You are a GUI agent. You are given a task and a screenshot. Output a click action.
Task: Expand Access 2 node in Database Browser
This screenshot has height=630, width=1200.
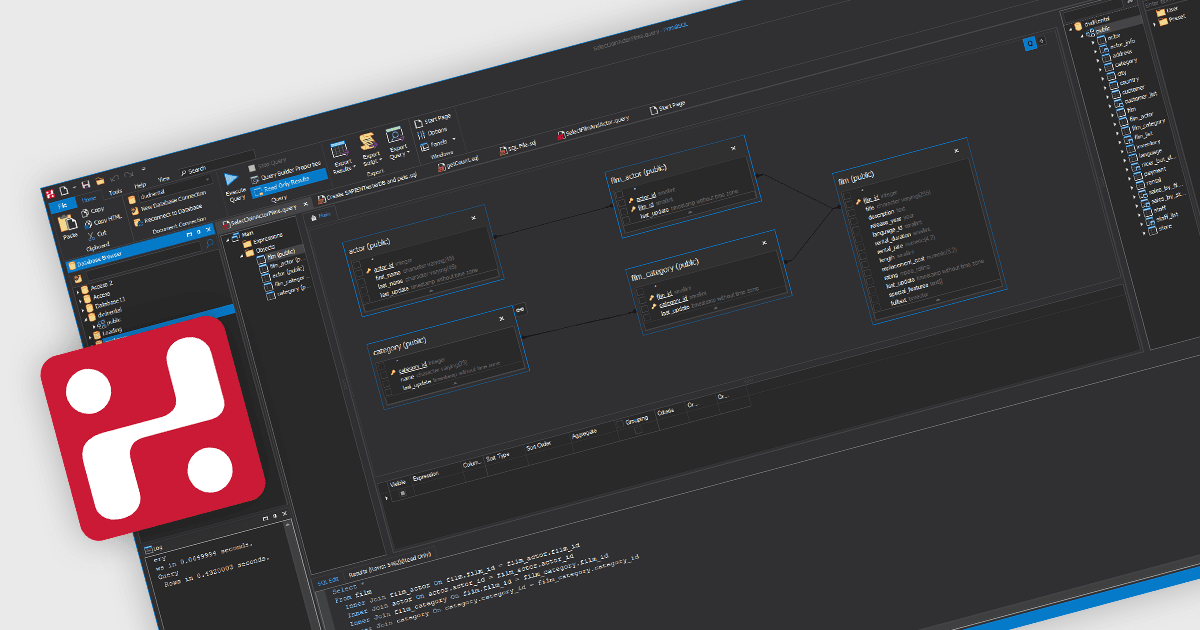point(78,292)
